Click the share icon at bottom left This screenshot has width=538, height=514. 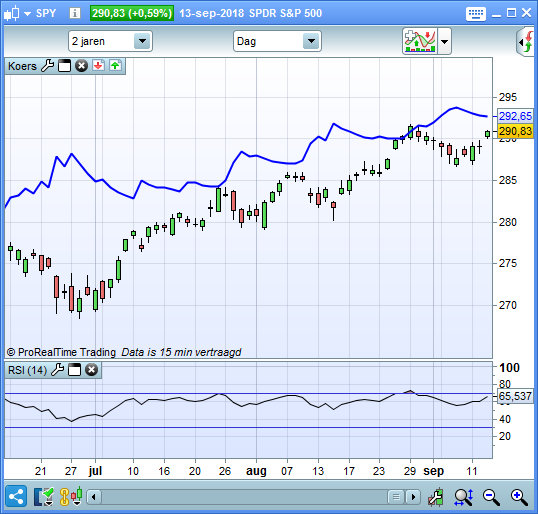16,497
